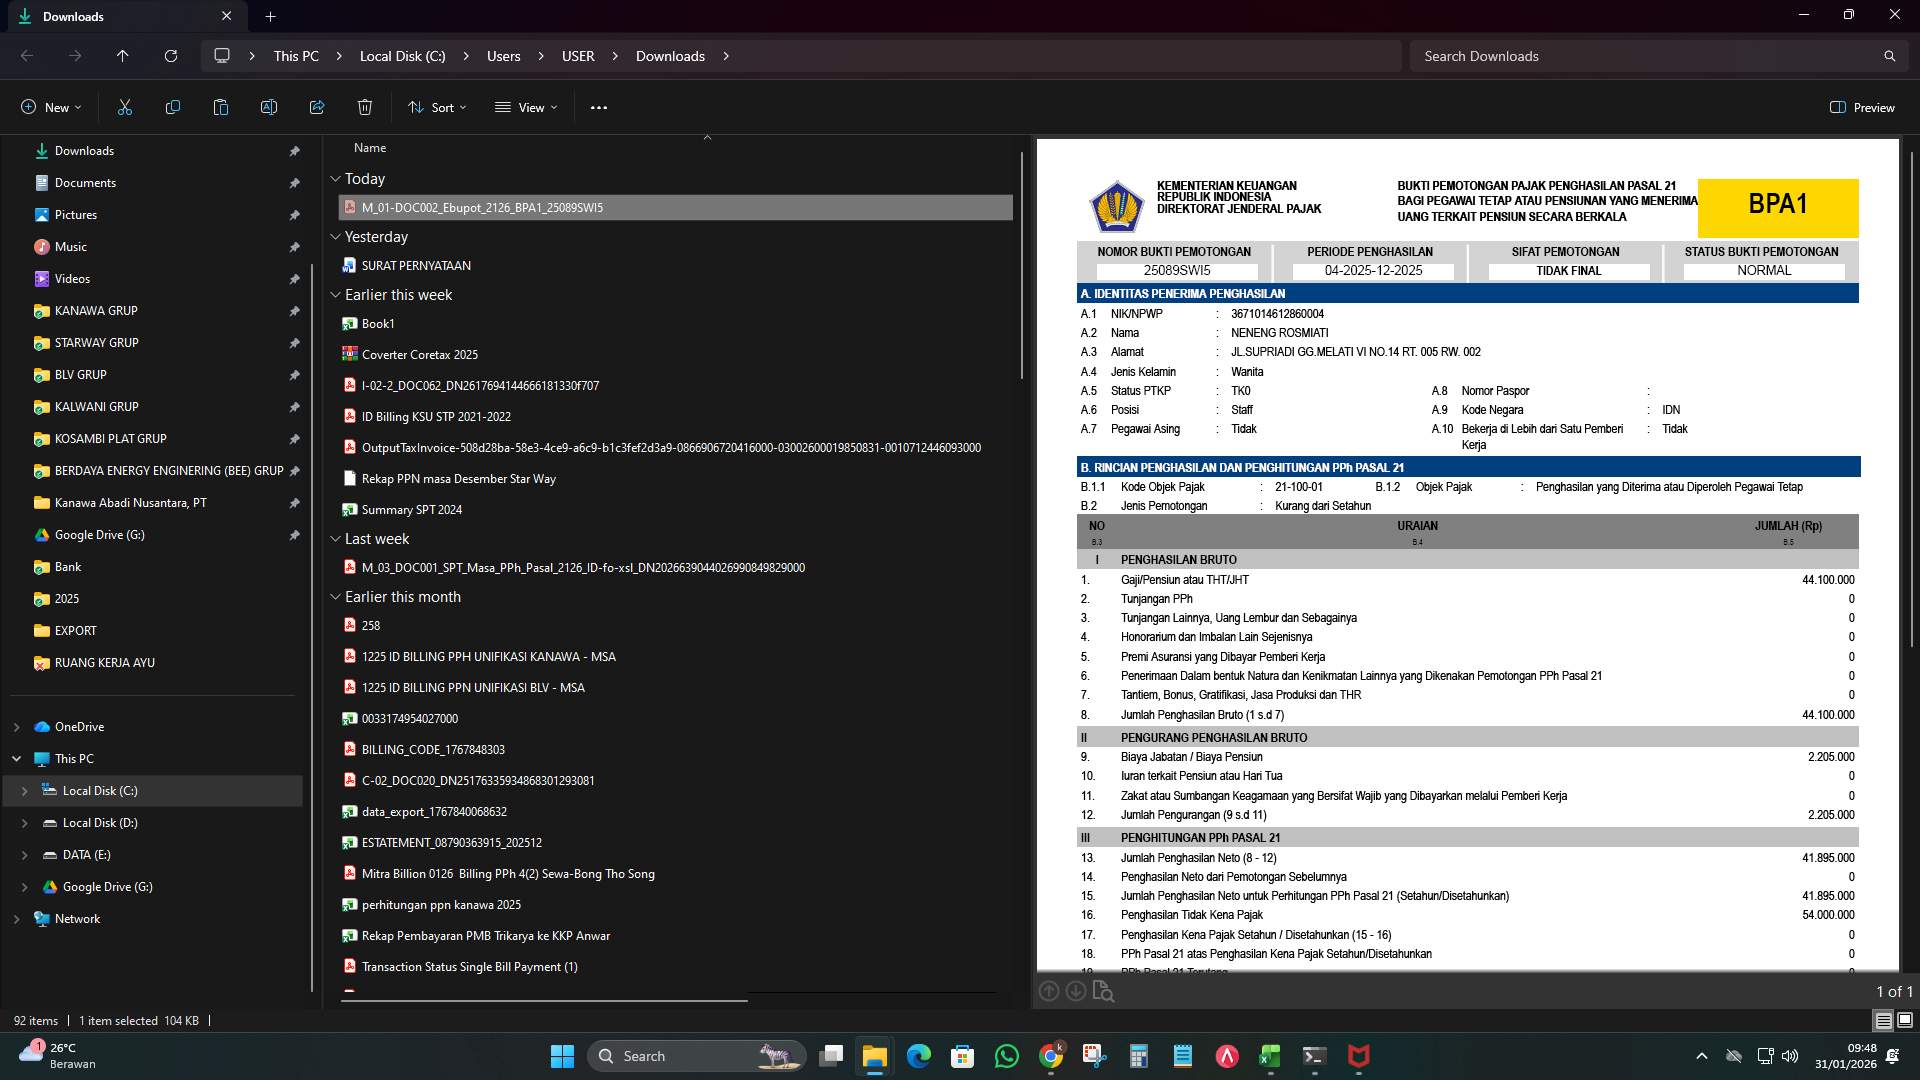Open the Sort dropdown
This screenshot has height=1080, width=1920.
click(437, 107)
